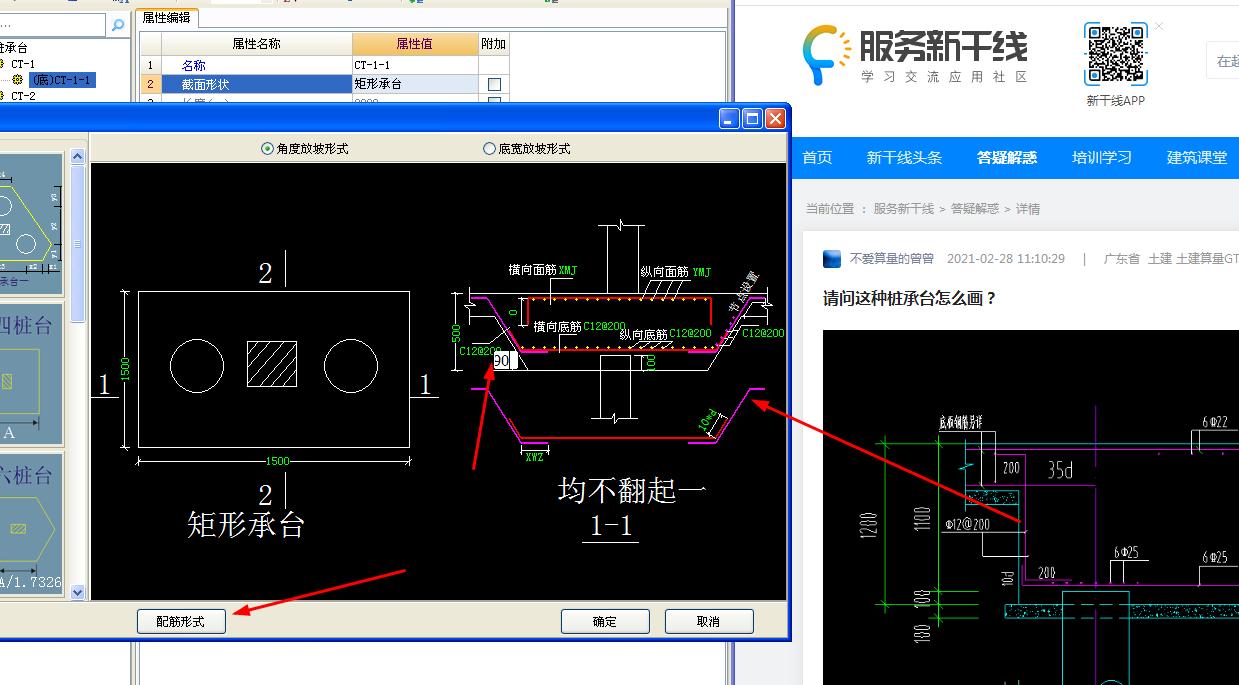Close the QR code popup
Screen dimensions: 1239x685
point(1159,26)
